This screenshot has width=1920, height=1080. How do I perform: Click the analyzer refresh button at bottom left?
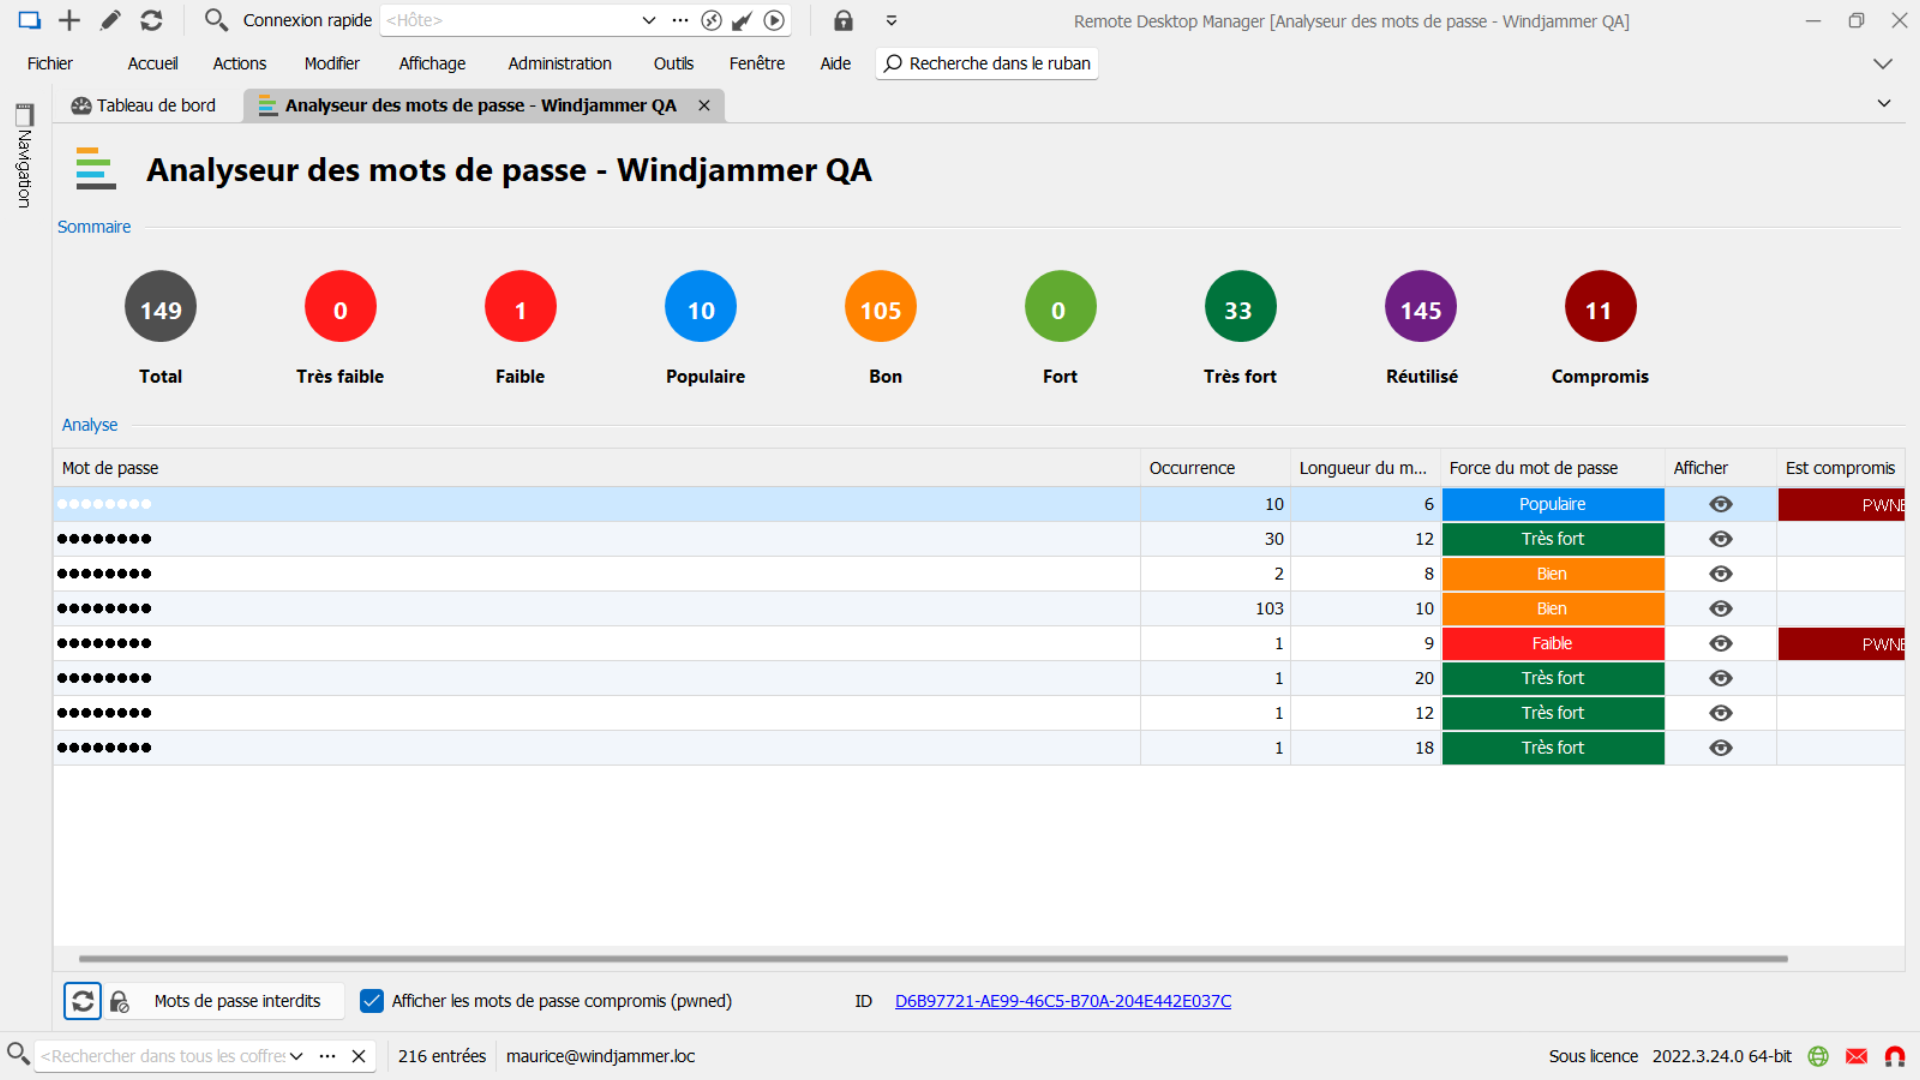point(83,1001)
